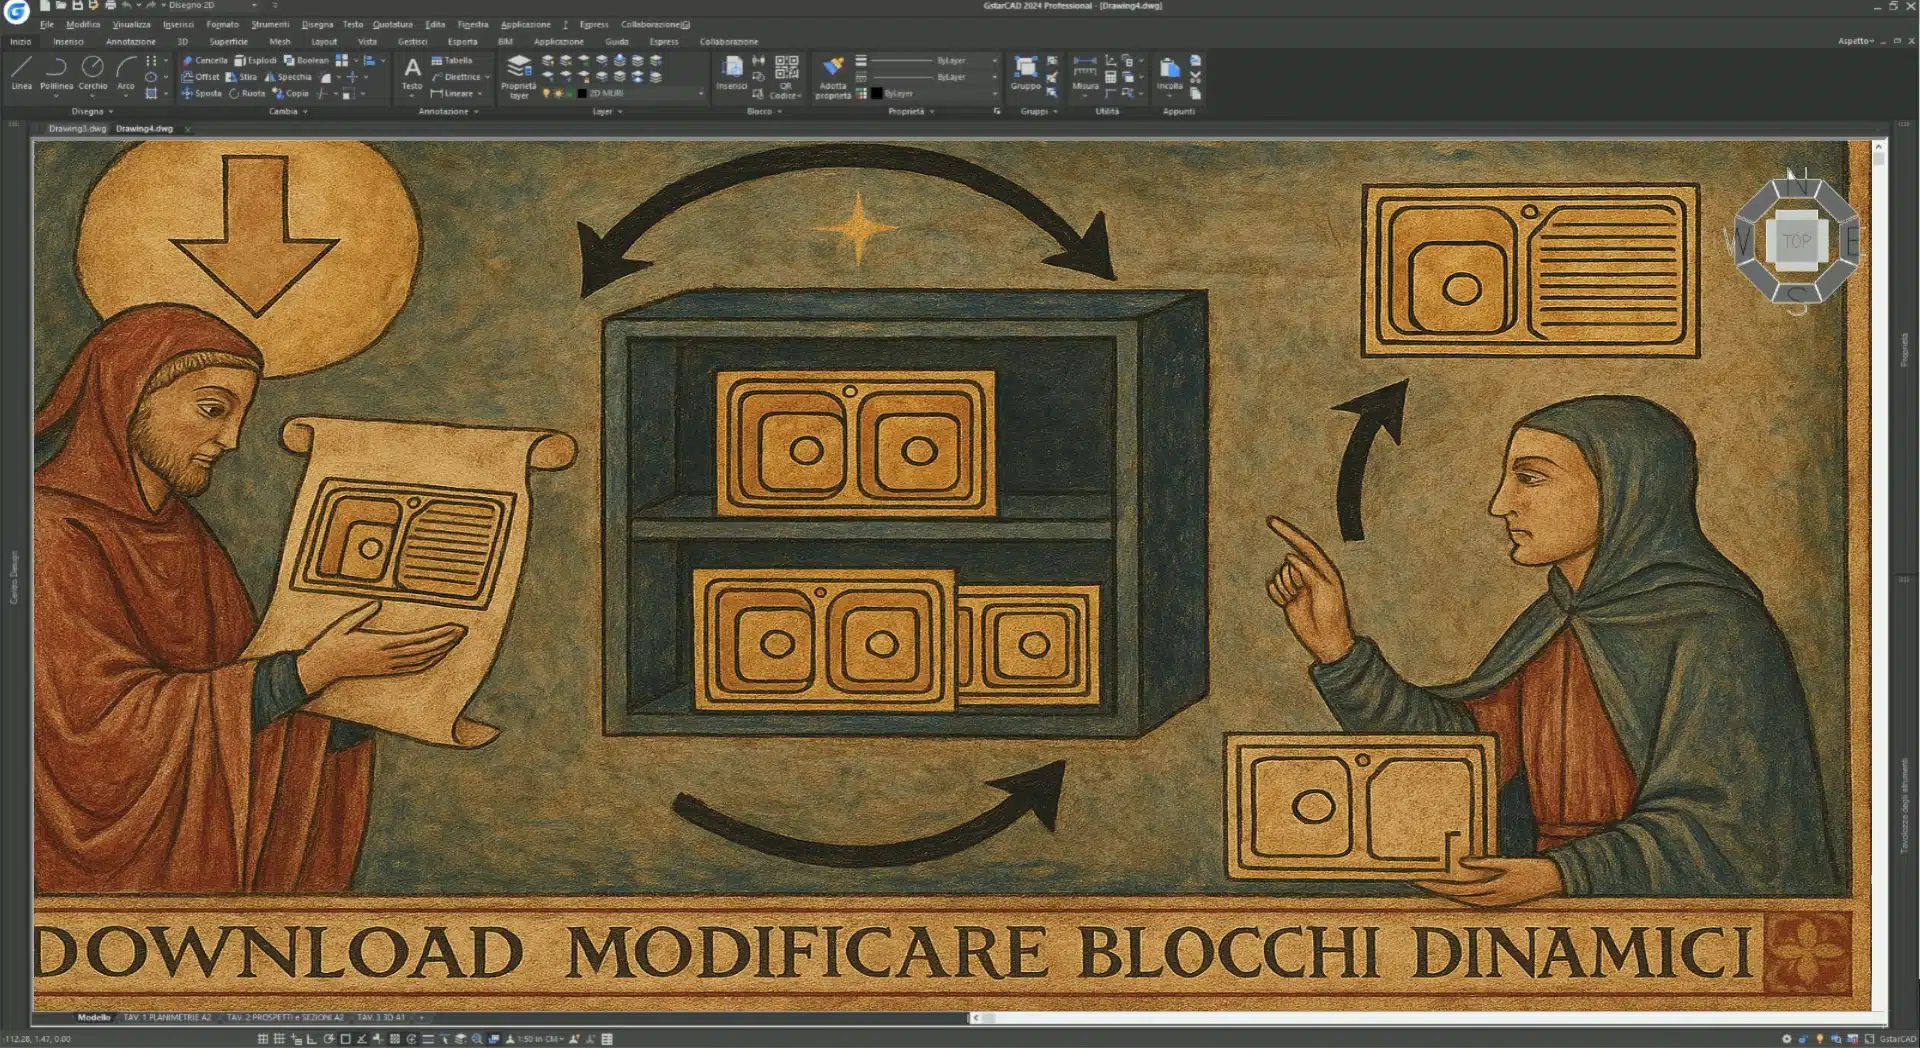1920x1048 pixels.
Task: Toggle ortho mode in status bar
Action: 312,1039
